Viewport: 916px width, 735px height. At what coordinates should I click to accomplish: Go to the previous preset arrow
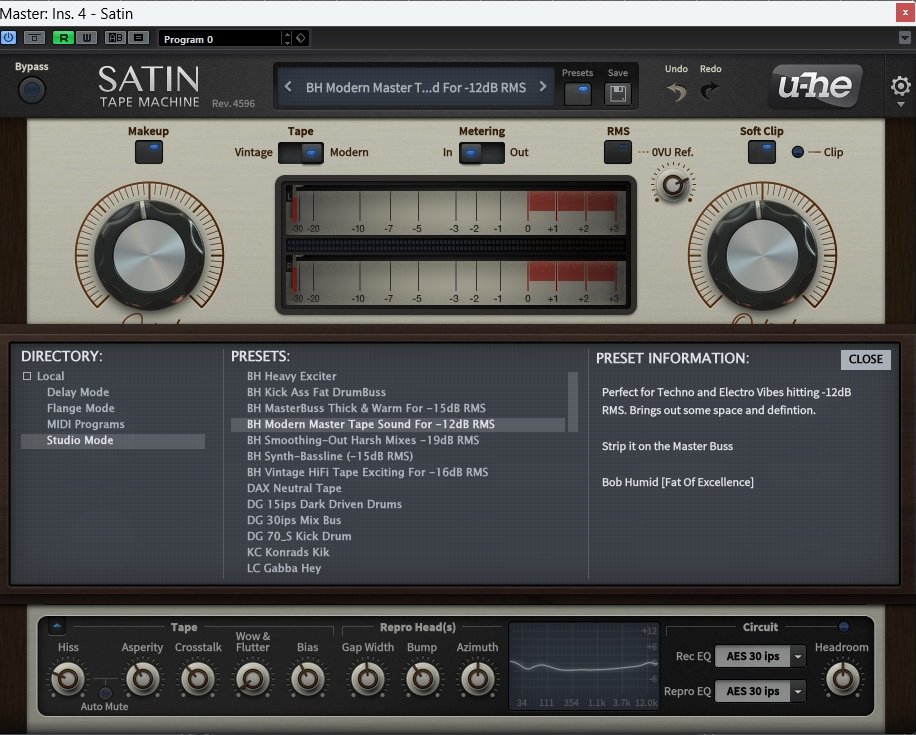(288, 86)
